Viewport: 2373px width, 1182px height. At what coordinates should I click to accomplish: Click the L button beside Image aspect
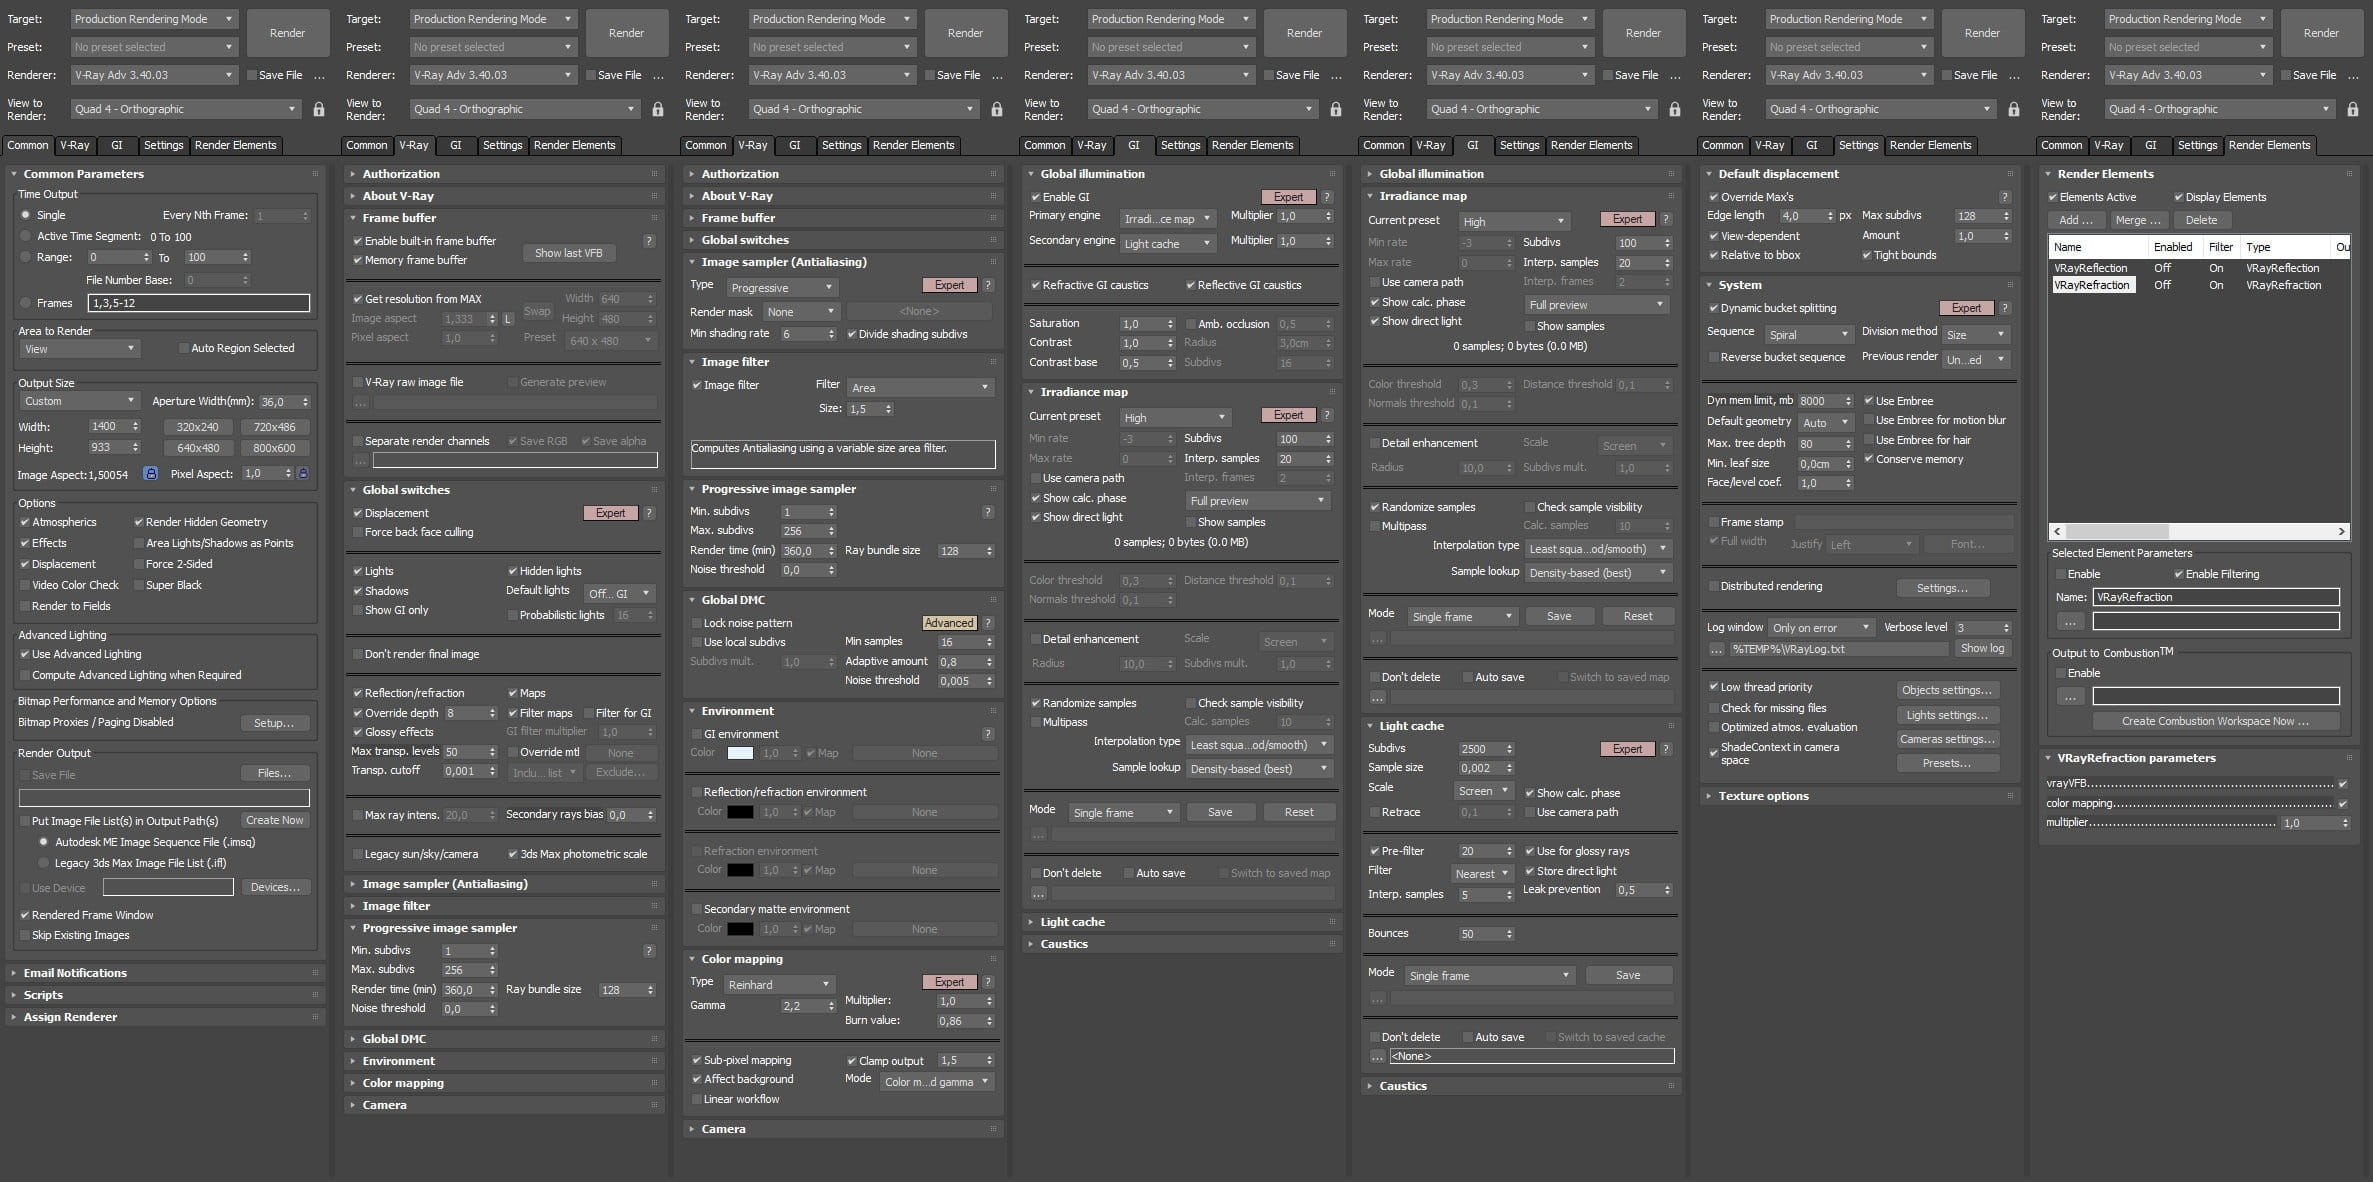point(506,318)
